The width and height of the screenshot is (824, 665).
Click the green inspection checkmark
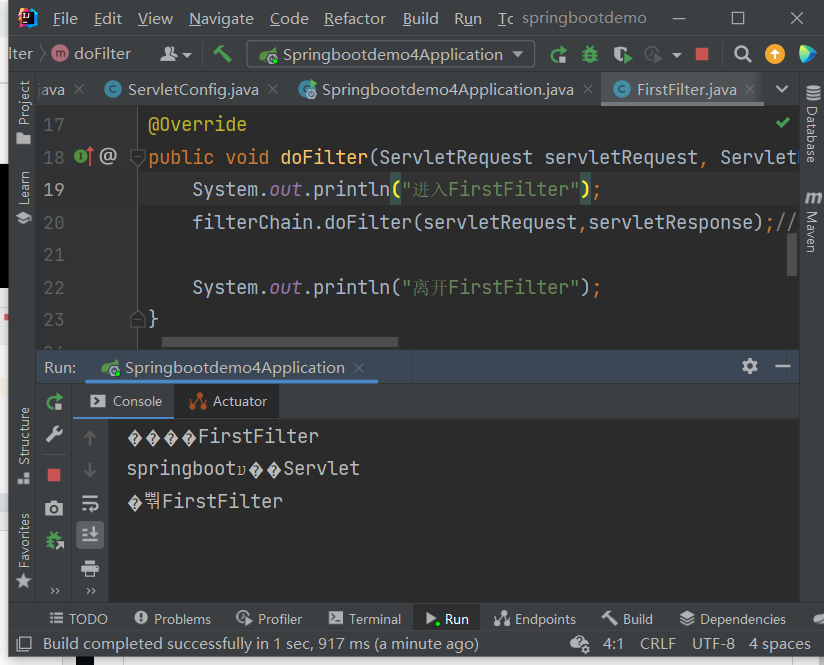[x=783, y=122]
